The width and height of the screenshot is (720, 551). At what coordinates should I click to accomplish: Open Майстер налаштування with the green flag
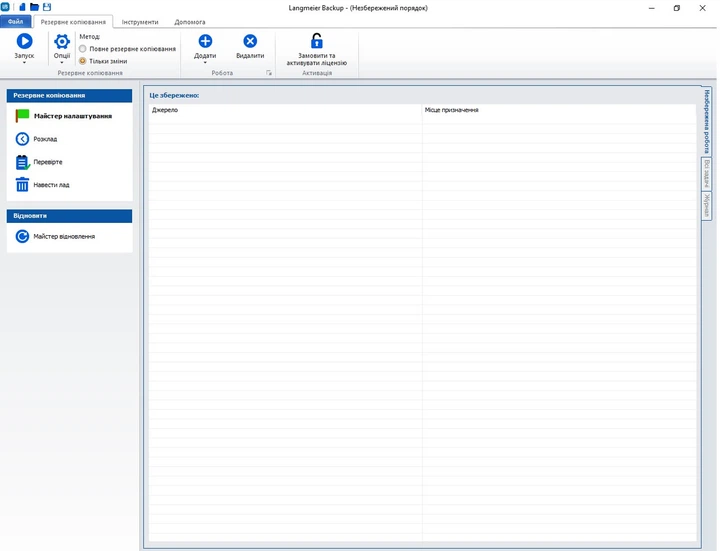[x=23, y=116]
